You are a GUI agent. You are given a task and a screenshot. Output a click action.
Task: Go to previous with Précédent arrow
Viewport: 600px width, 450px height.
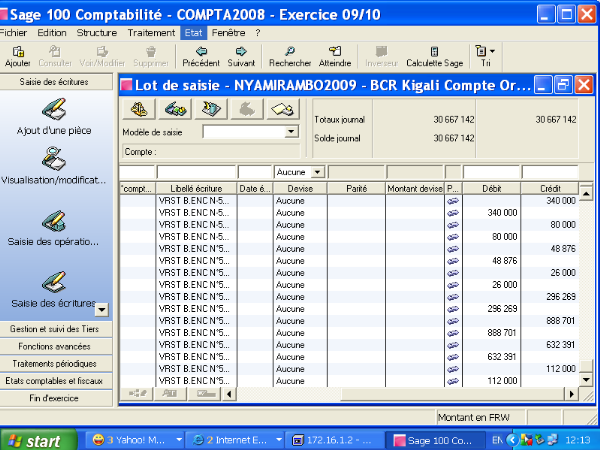(201, 56)
